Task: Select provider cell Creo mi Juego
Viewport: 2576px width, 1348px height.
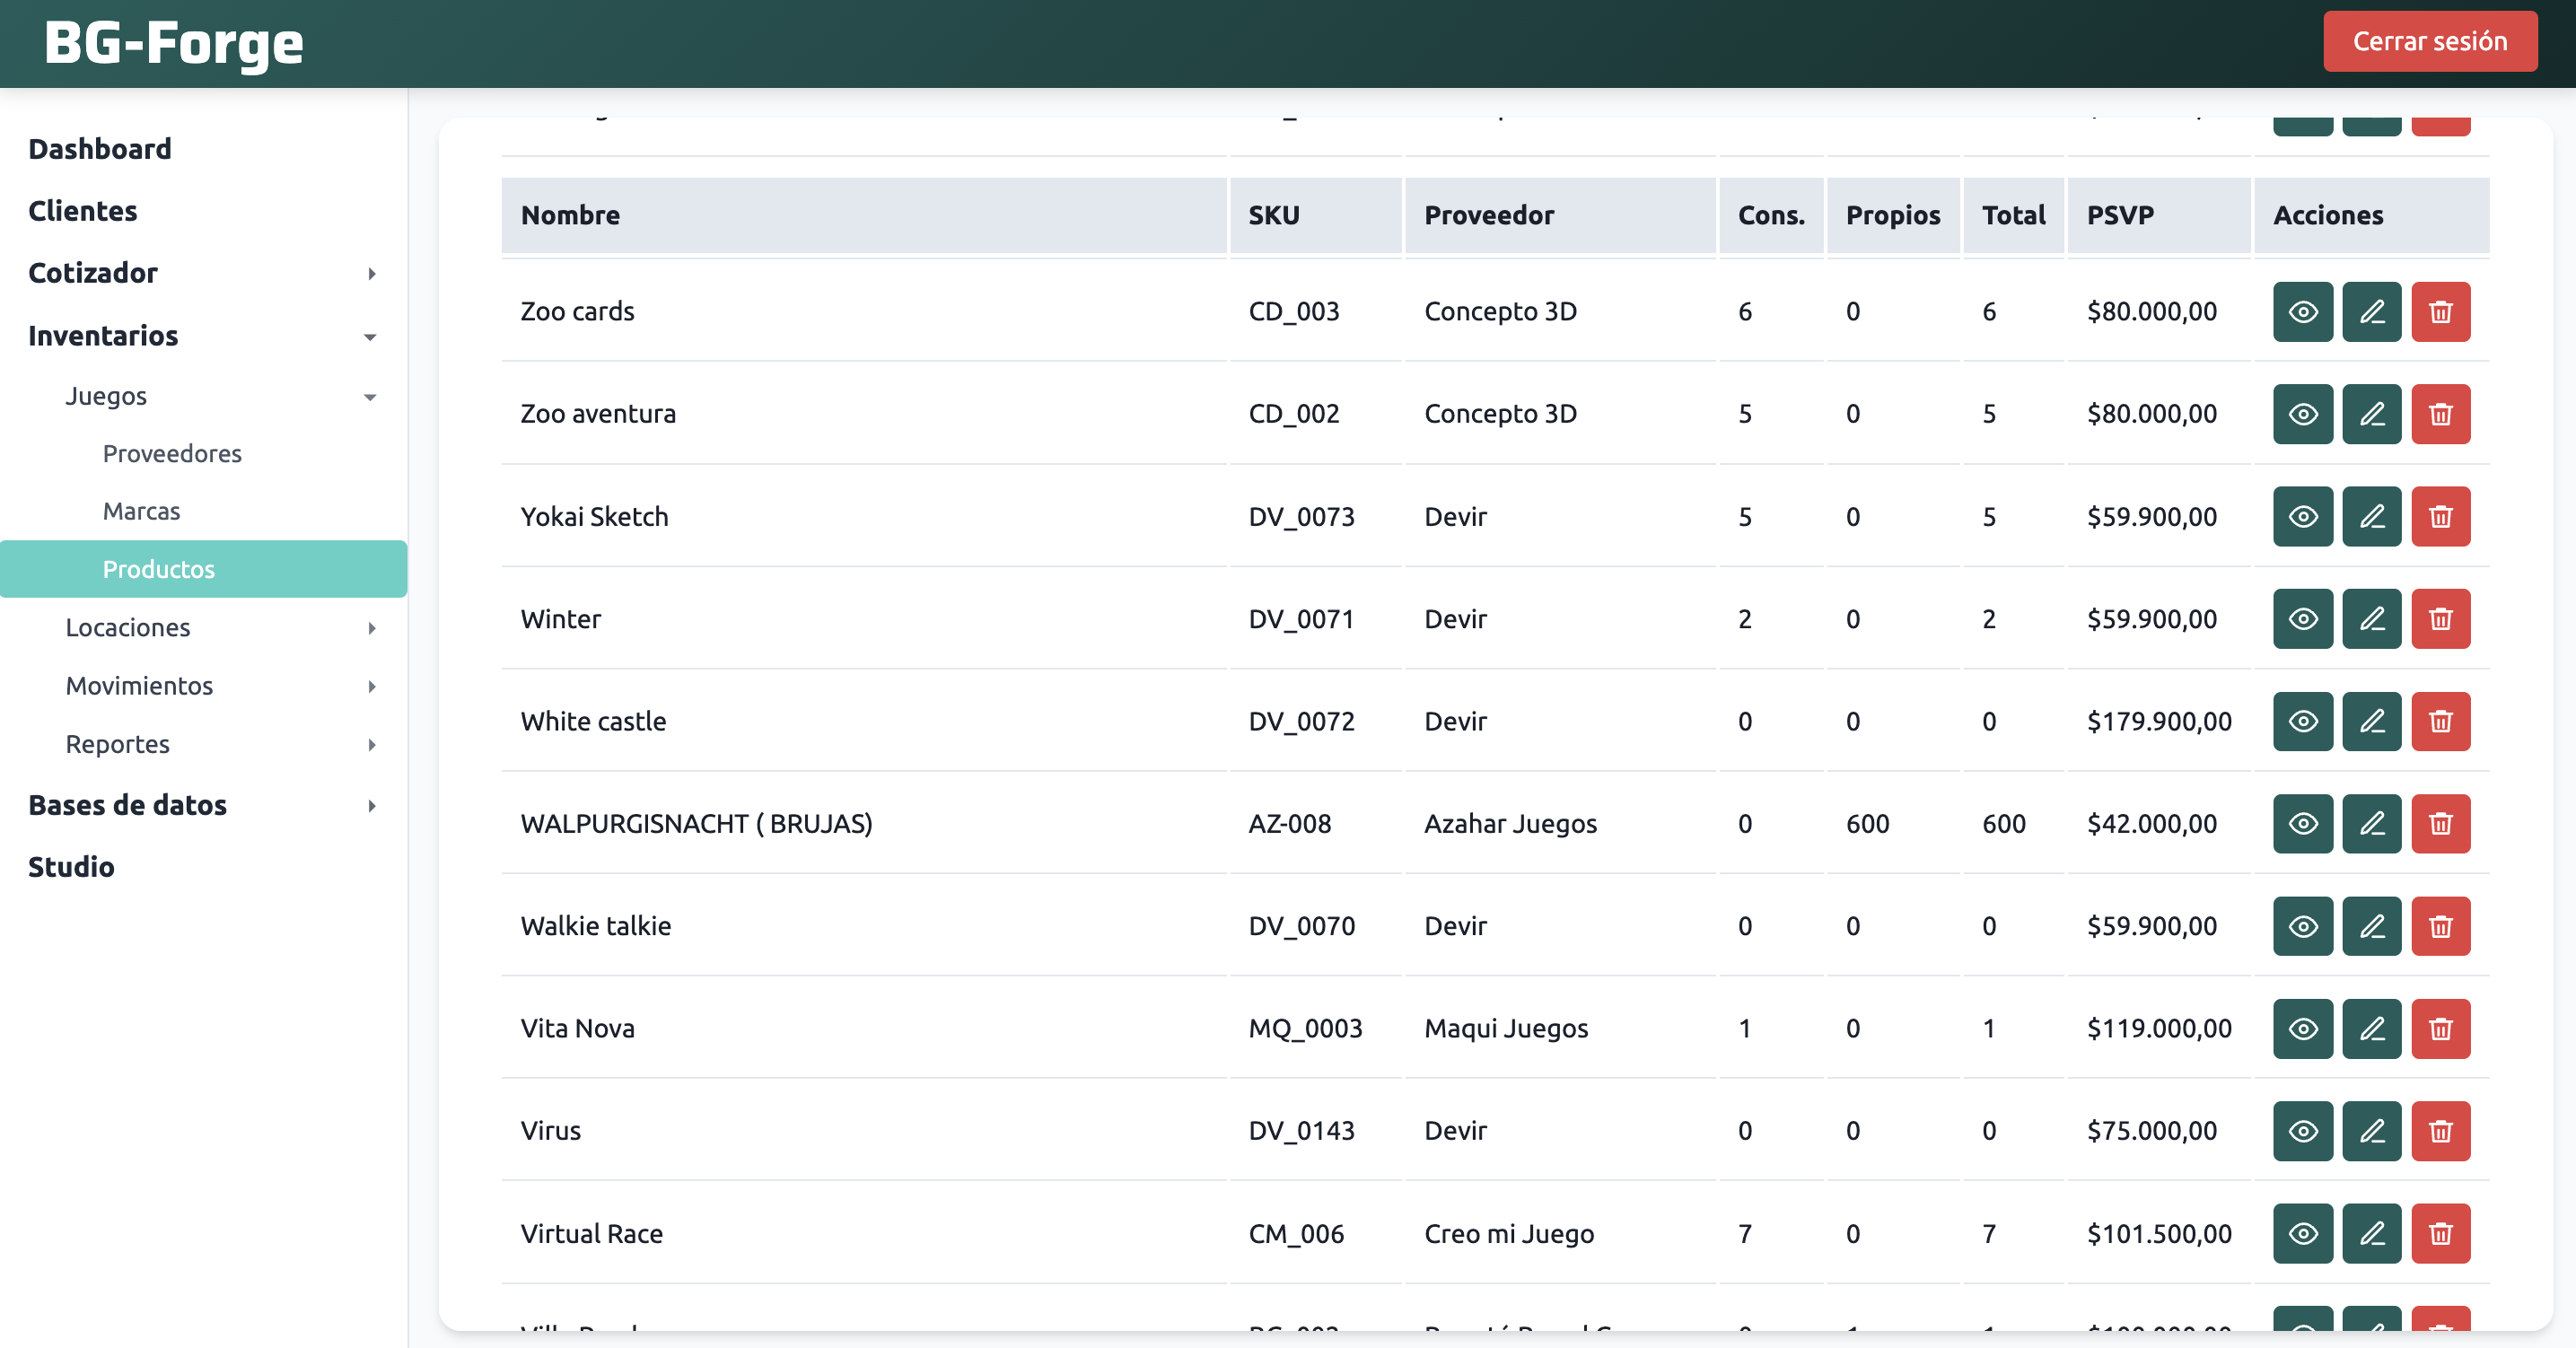Action: [1509, 1234]
